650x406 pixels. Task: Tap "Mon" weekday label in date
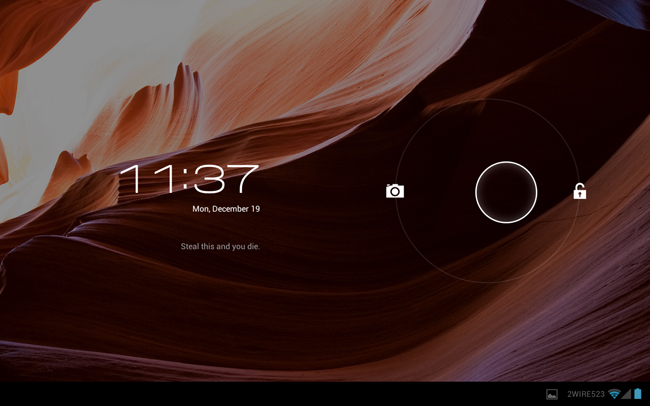(201, 209)
